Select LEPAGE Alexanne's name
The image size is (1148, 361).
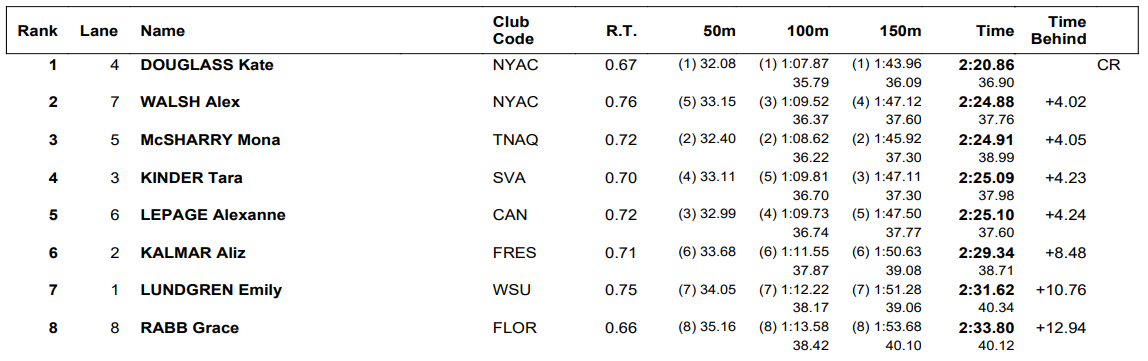213,215
